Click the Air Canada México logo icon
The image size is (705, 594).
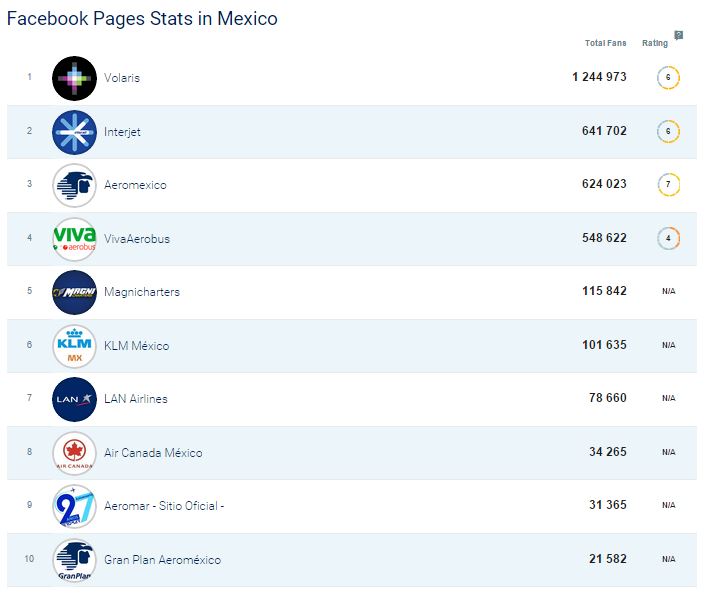(x=74, y=453)
